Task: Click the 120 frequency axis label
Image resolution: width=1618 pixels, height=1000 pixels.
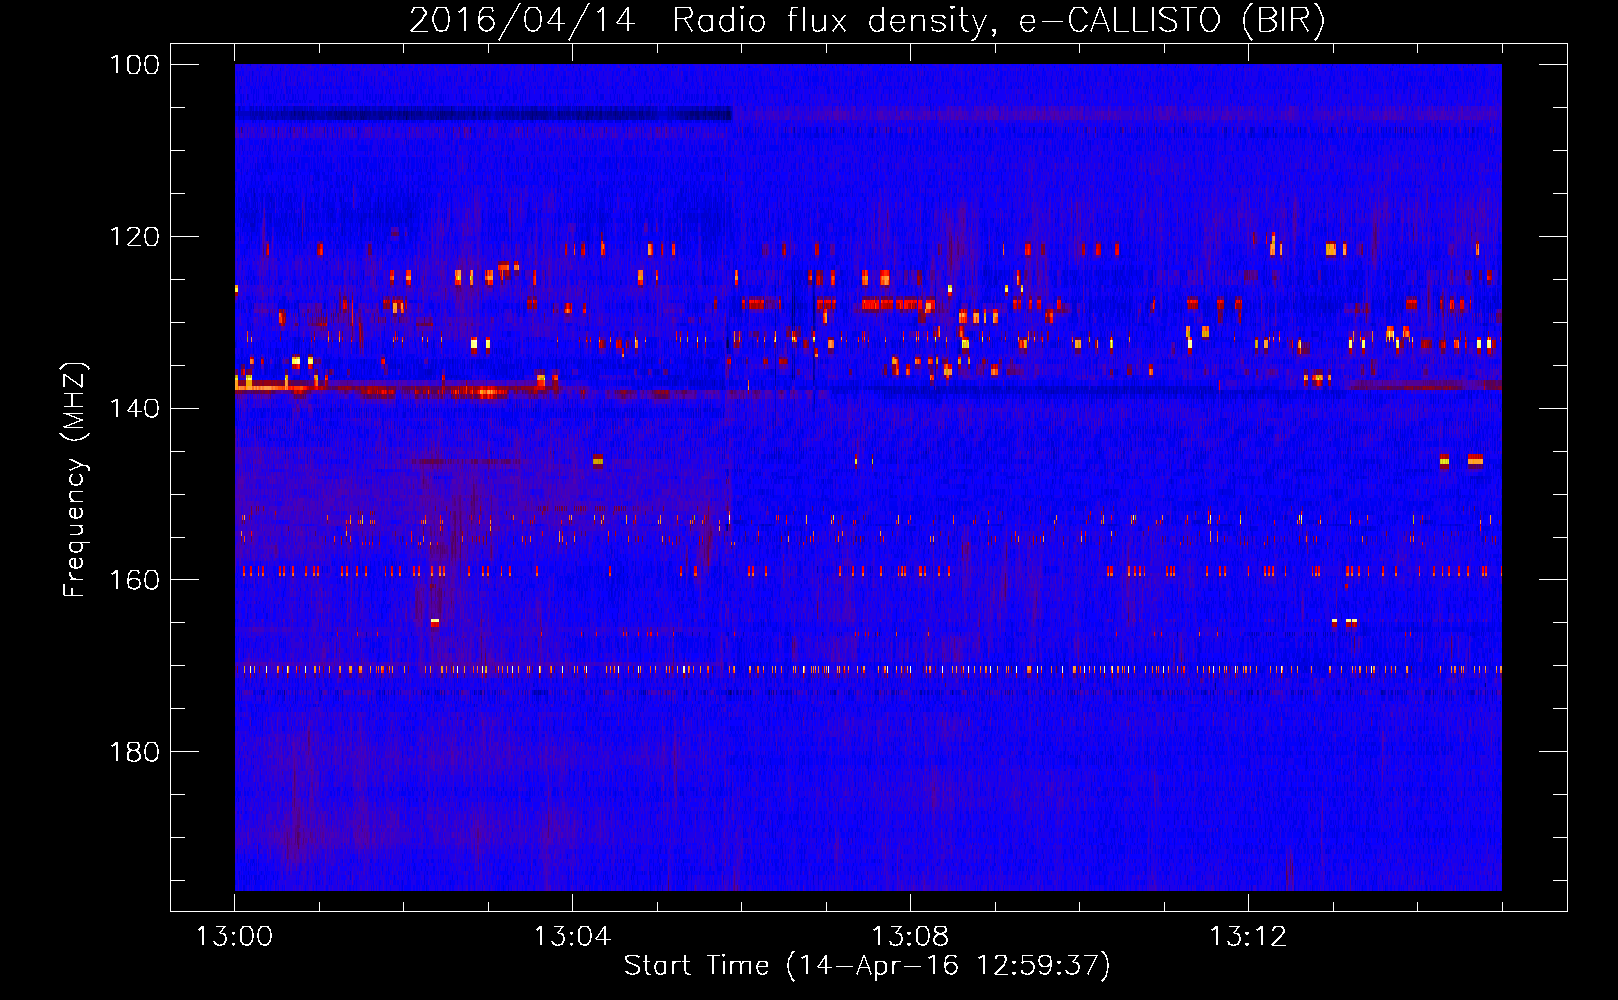Action: point(135,237)
